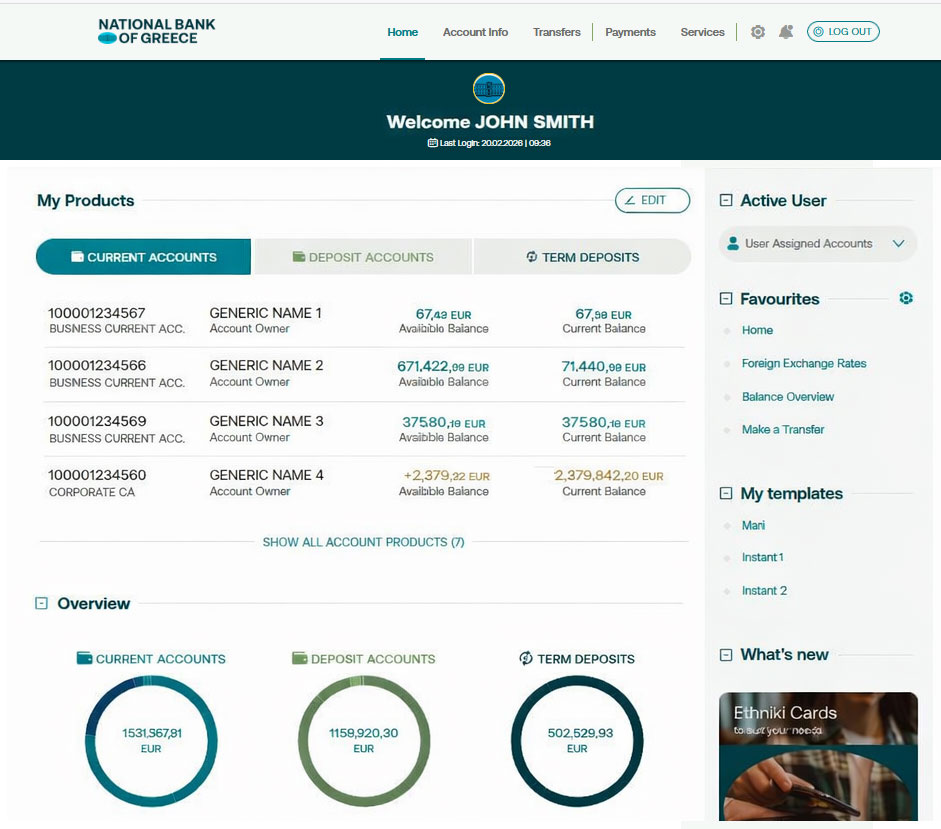Click Show All Account Products link
941x829 pixels.
[x=363, y=542]
